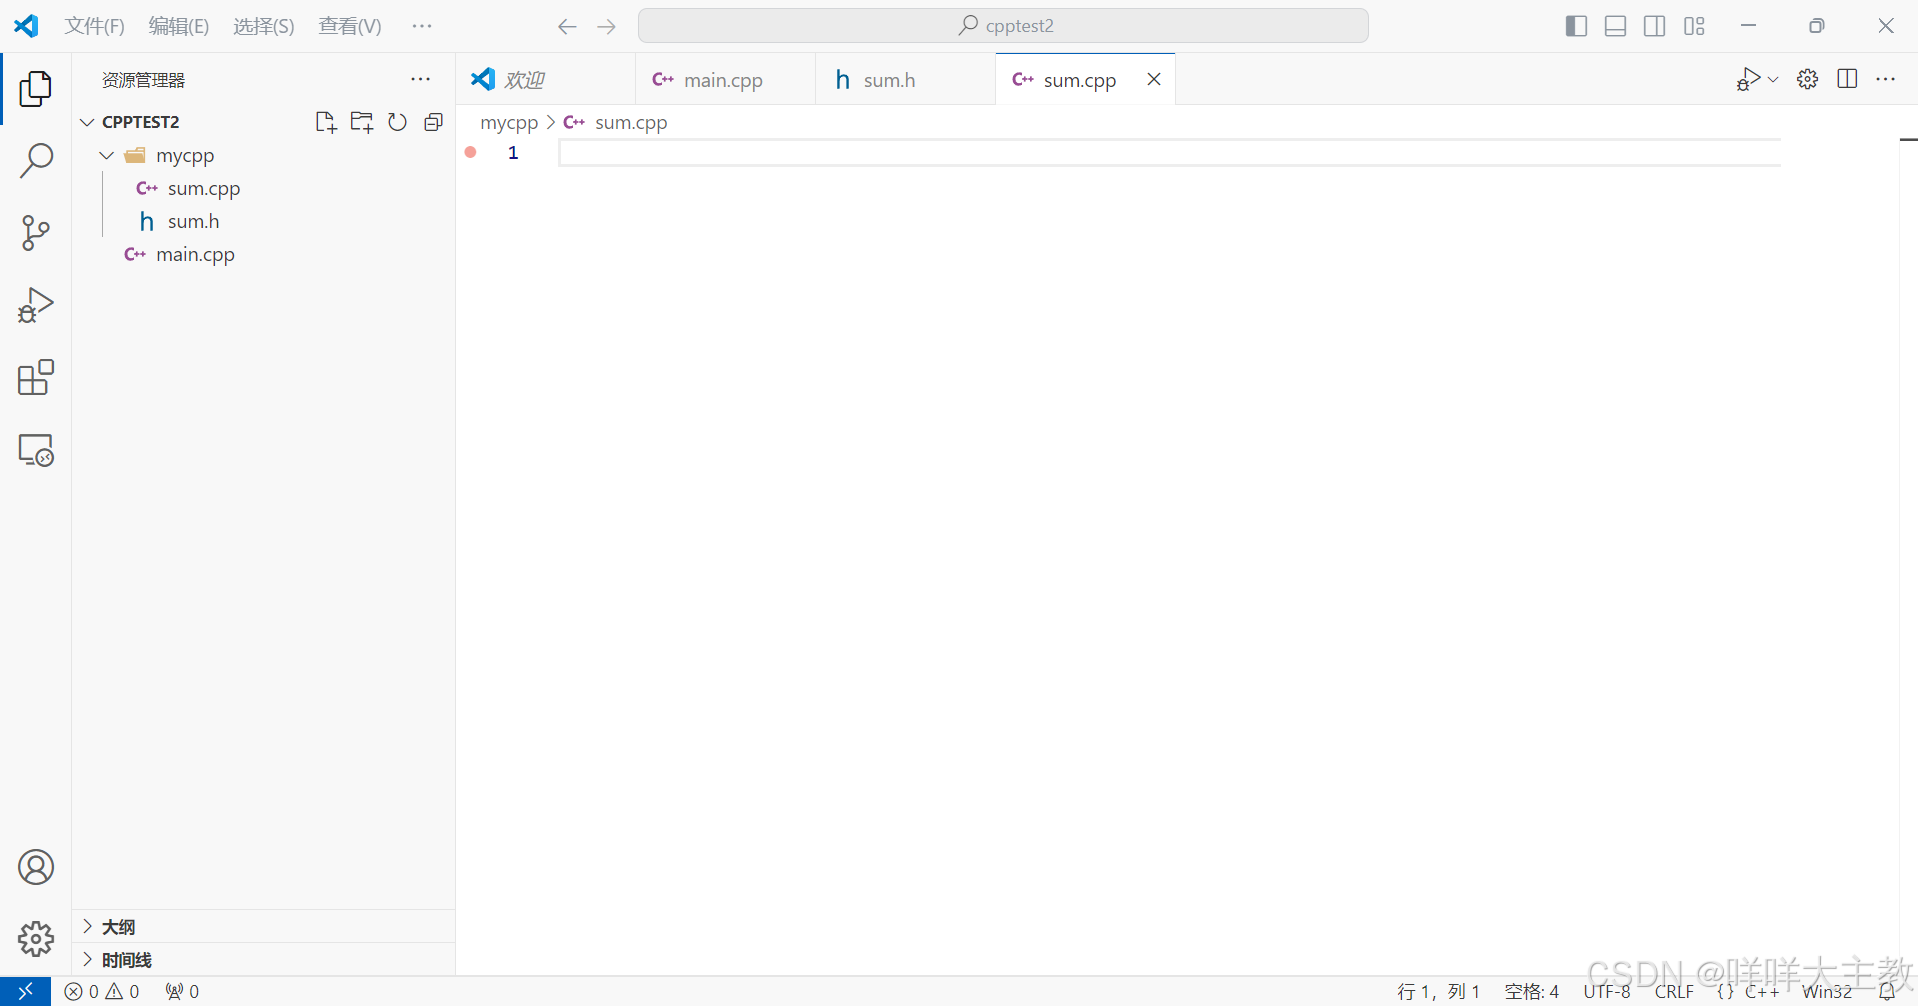The image size is (1918, 1006).
Task: Open the Accounts menu icon
Action: point(36,867)
